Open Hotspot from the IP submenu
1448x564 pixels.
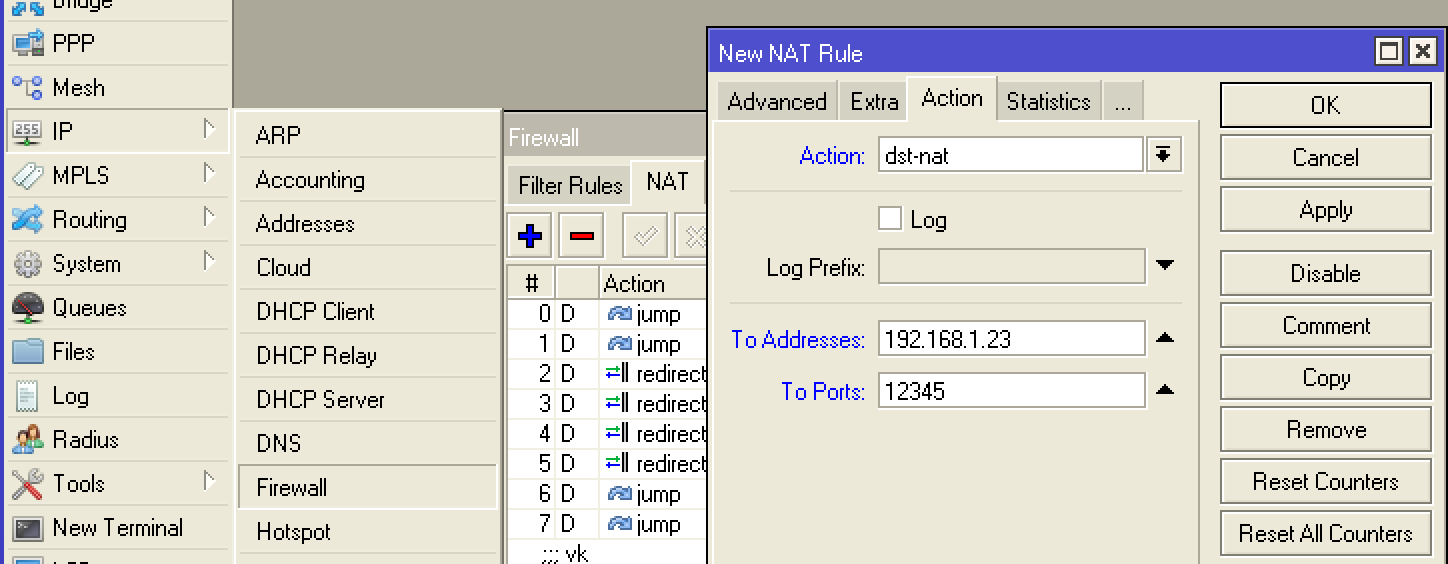tap(368, 532)
